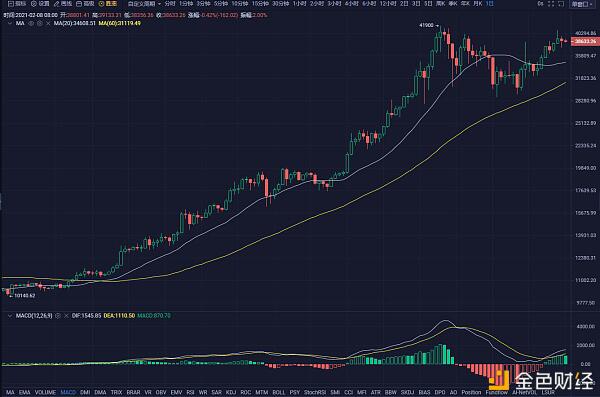Select the 1分钟 timeframe

click(186, 4)
